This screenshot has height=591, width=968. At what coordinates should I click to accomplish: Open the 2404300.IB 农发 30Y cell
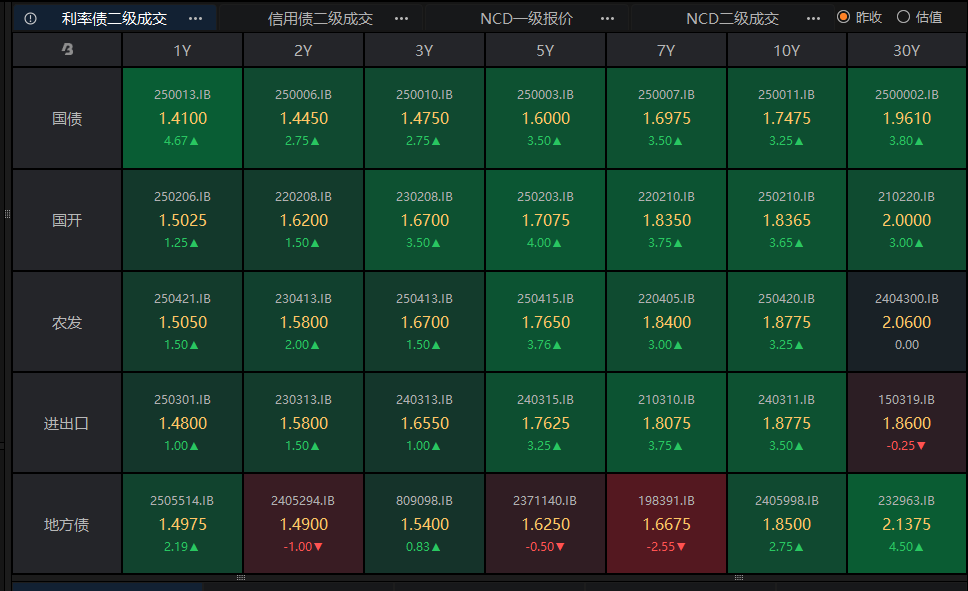point(906,322)
